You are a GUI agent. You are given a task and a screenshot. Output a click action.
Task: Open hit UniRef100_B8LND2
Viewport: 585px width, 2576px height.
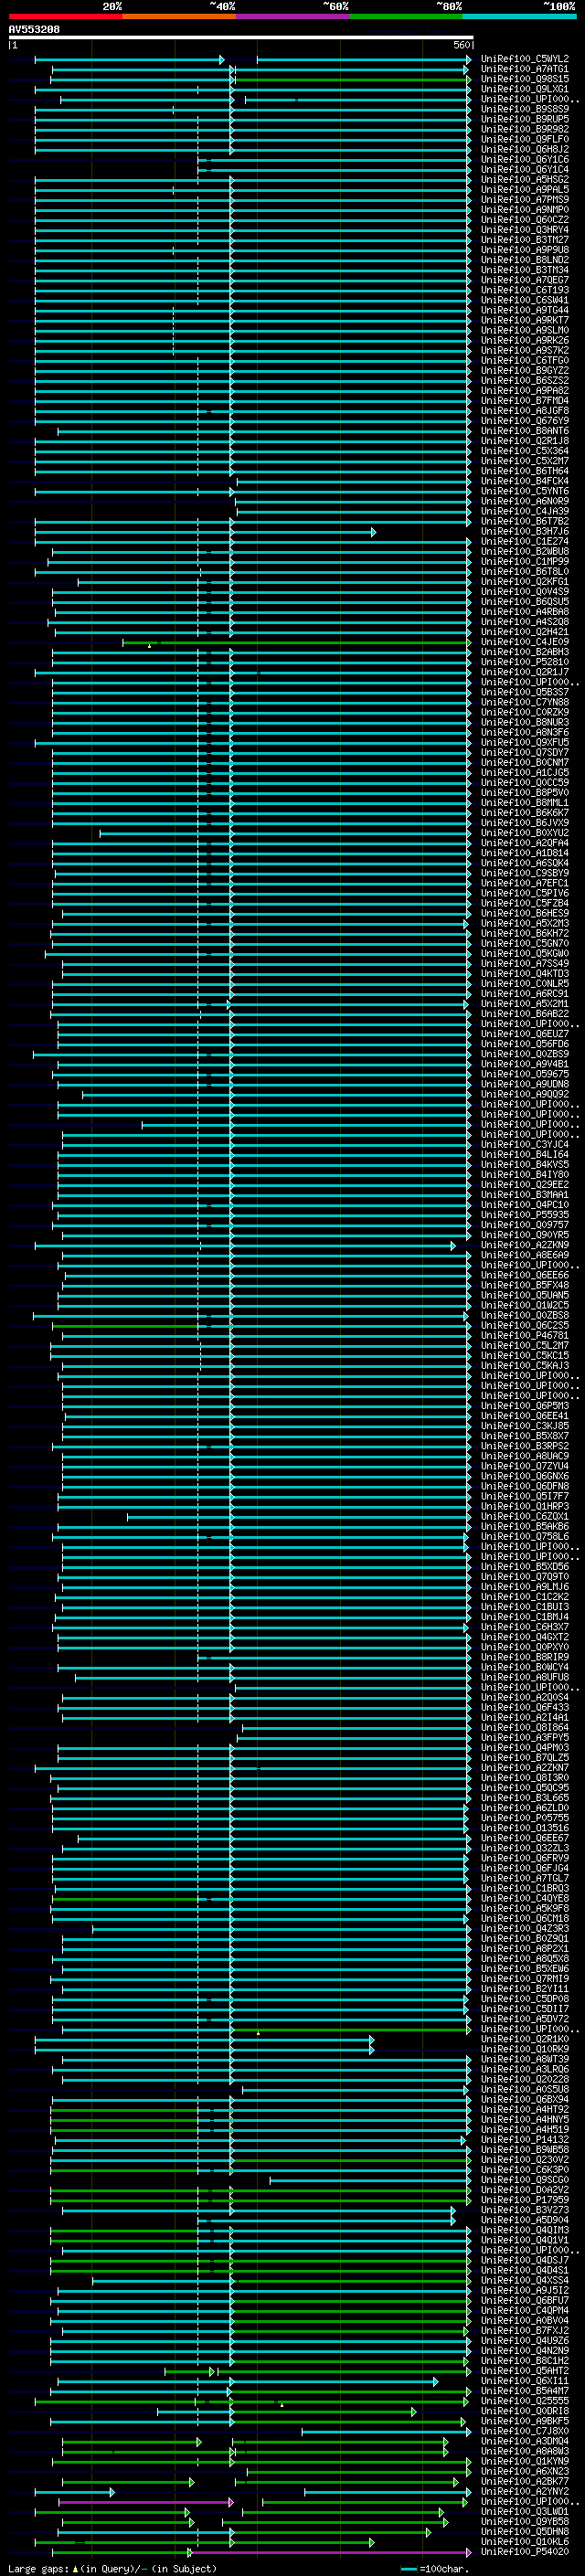(525, 259)
